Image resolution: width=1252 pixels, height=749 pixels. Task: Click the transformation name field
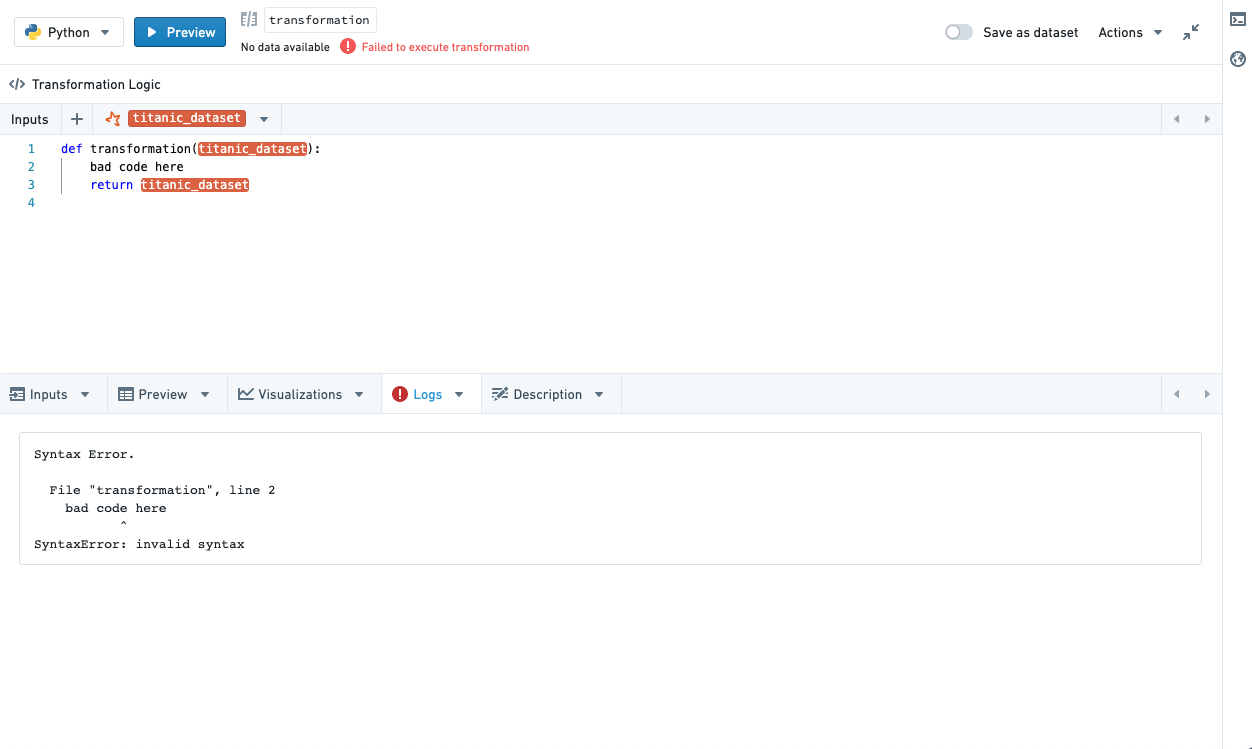coord(320,20)
